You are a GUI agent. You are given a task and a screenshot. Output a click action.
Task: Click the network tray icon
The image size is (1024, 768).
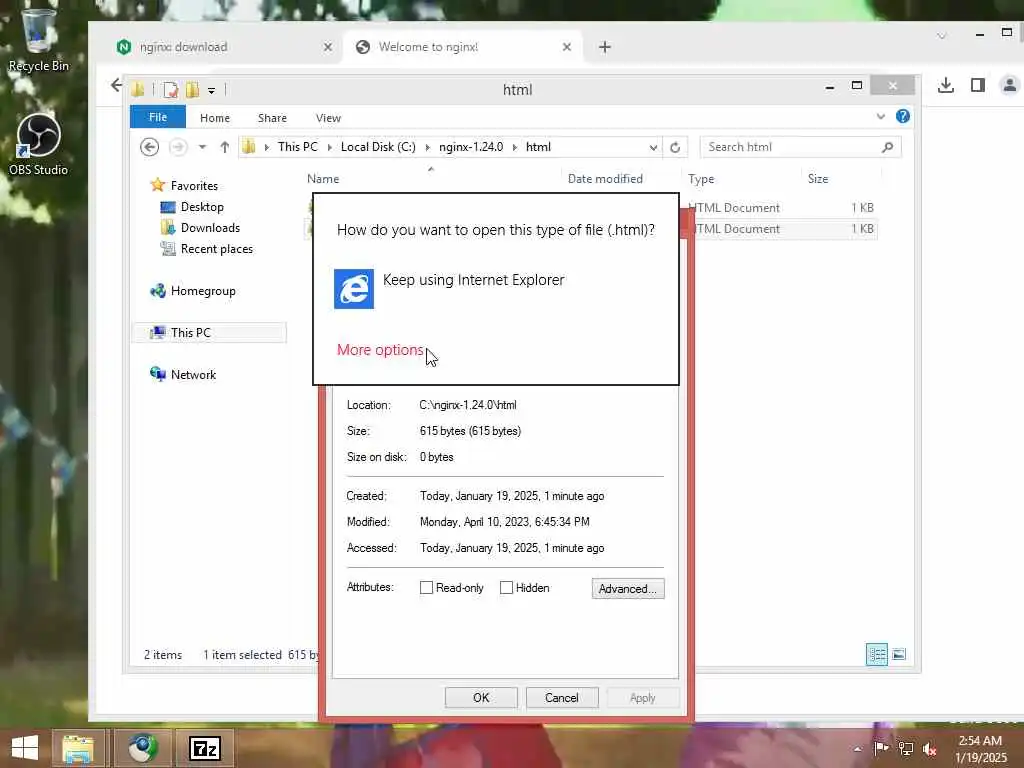click(906, 749)
